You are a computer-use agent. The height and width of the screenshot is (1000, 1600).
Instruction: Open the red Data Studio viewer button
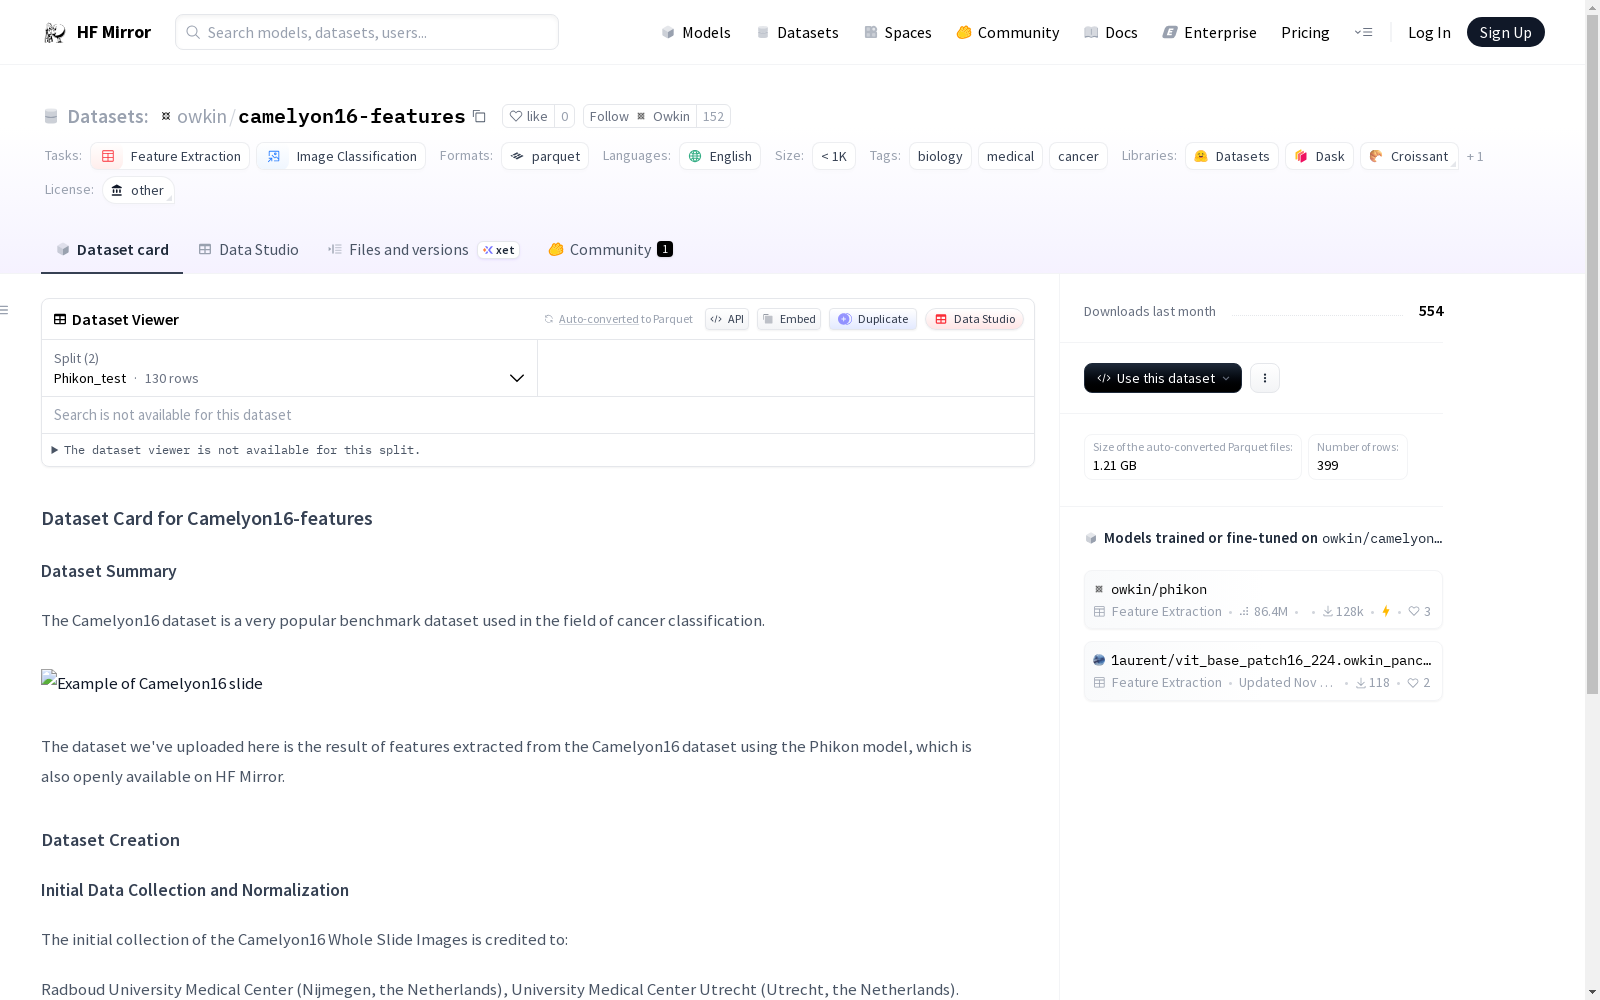click(x=975, y=319)
